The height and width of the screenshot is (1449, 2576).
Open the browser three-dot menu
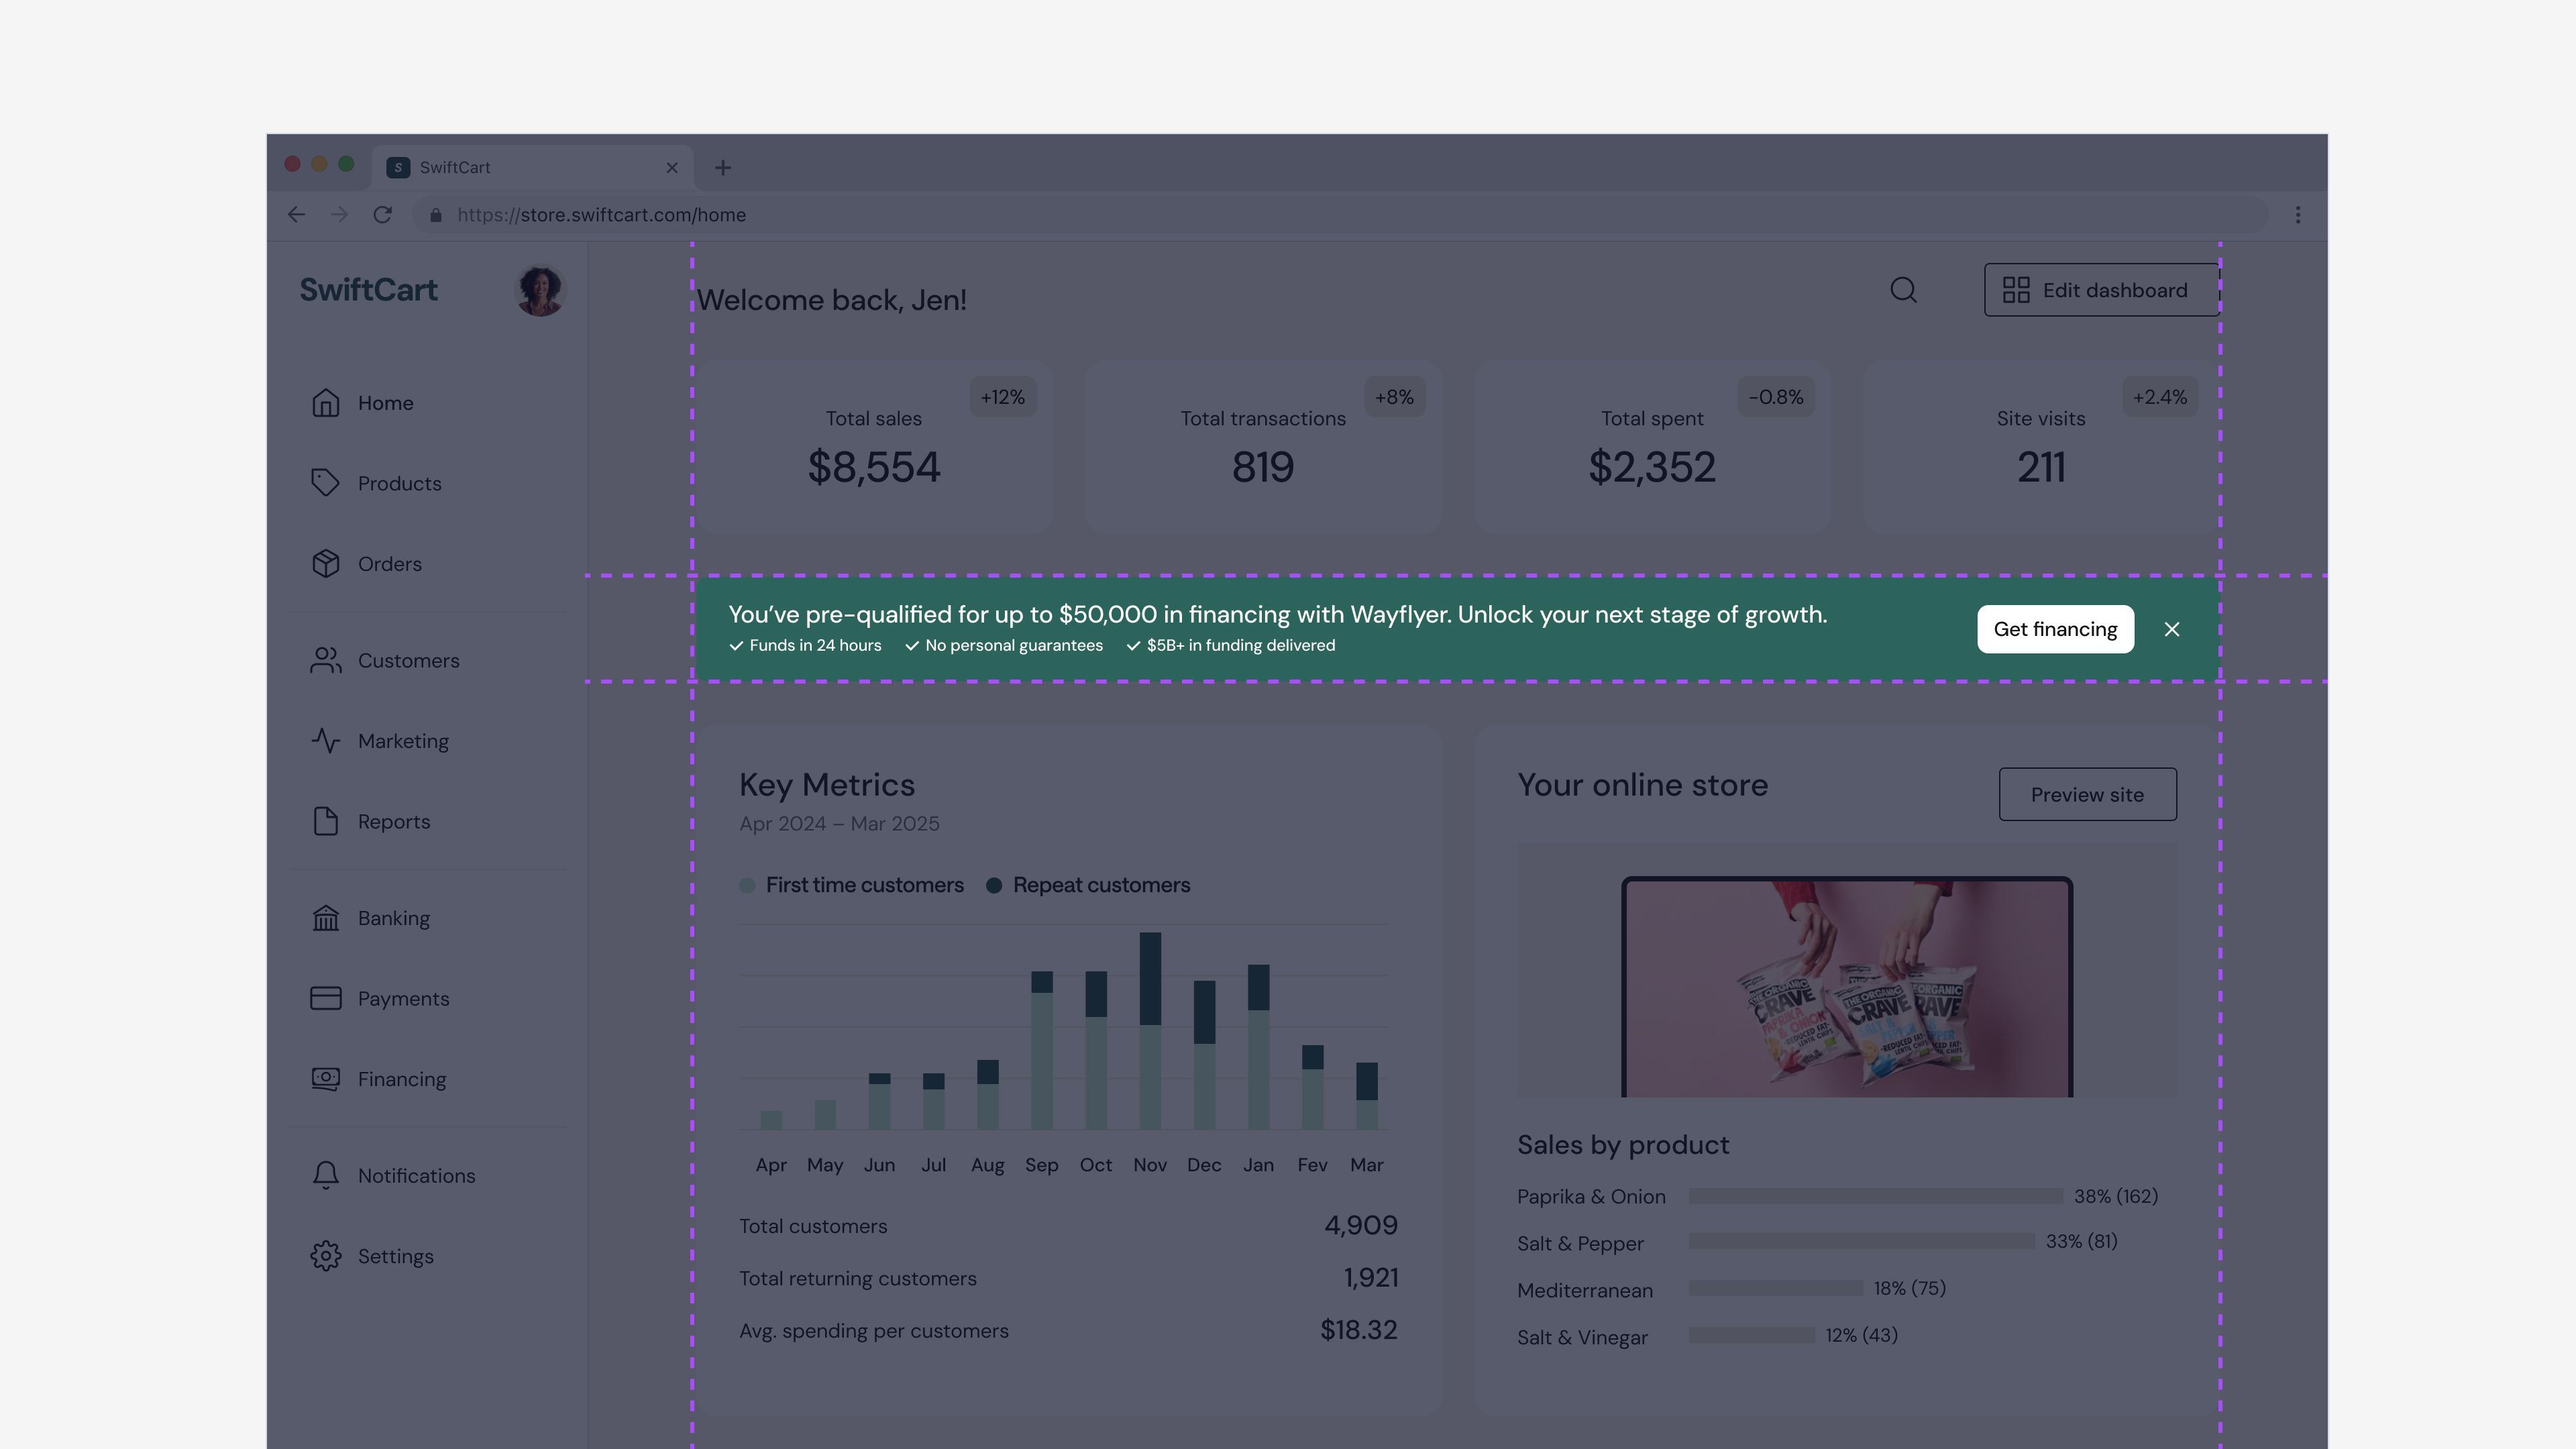pos(2298,215)
